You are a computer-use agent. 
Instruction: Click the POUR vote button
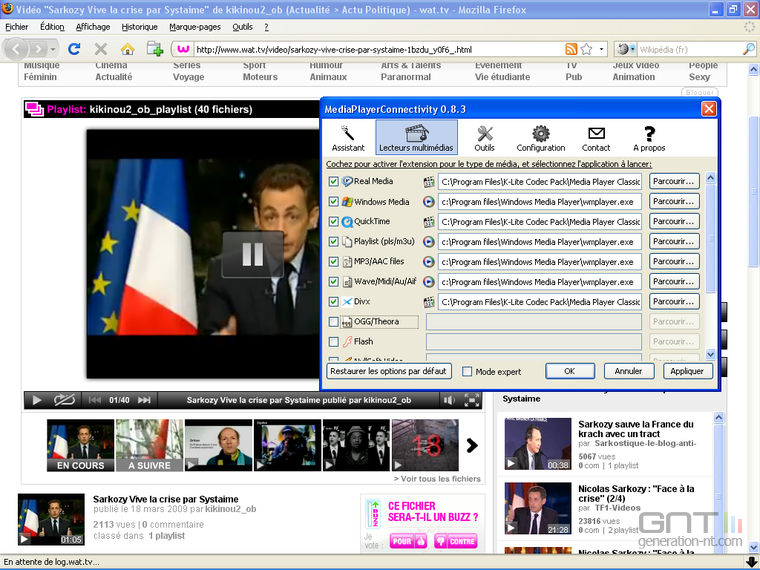click(408, 541)
